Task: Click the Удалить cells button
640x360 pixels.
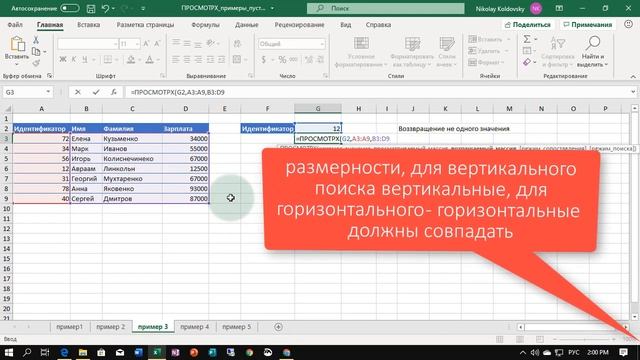Action: [488, 51]
